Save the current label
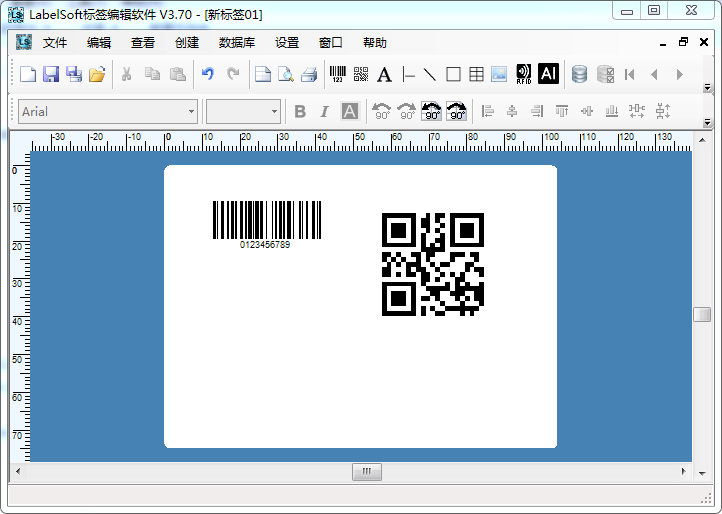This screenshot has width=722, height=514. [51, 74]
